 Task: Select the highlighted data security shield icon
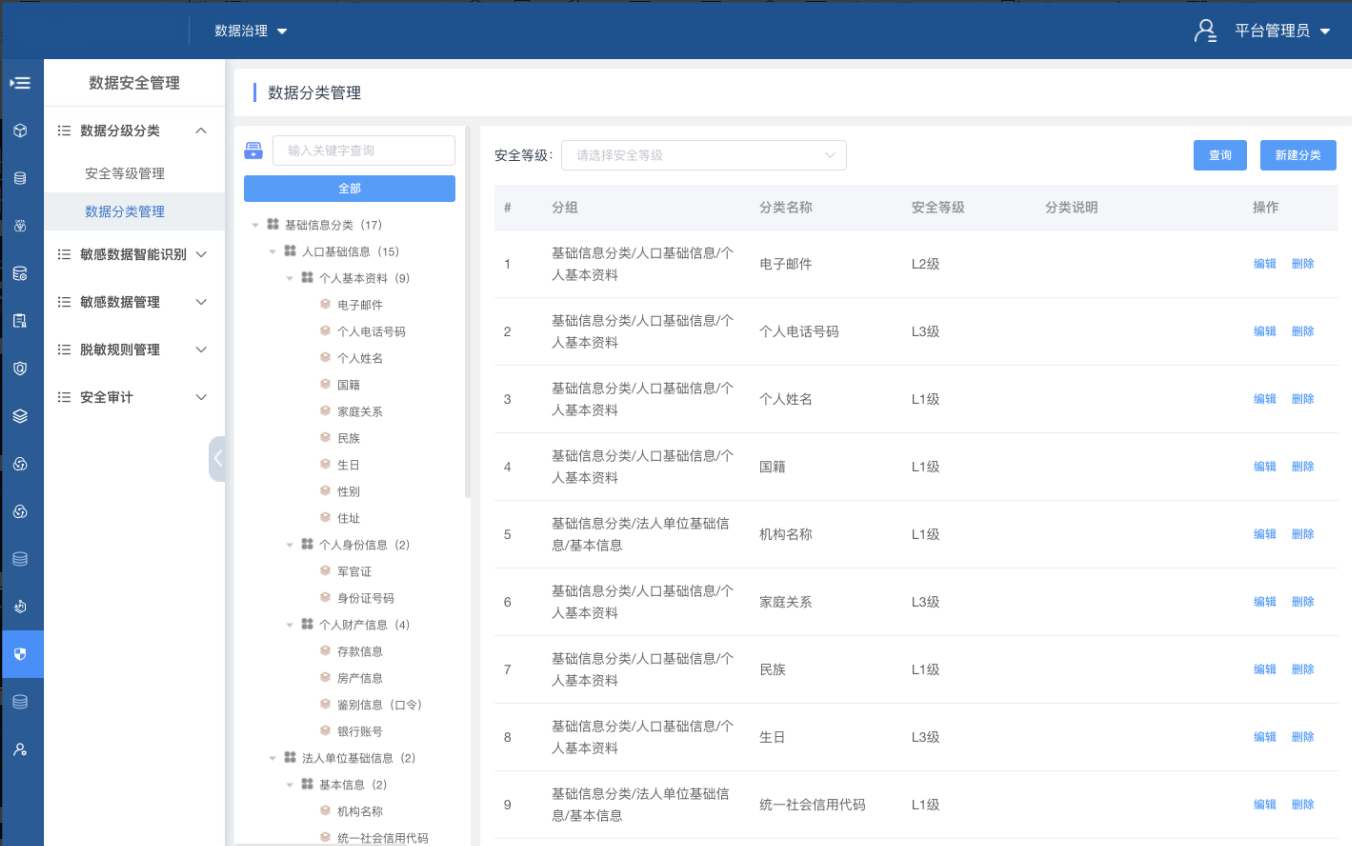point(20,654)
